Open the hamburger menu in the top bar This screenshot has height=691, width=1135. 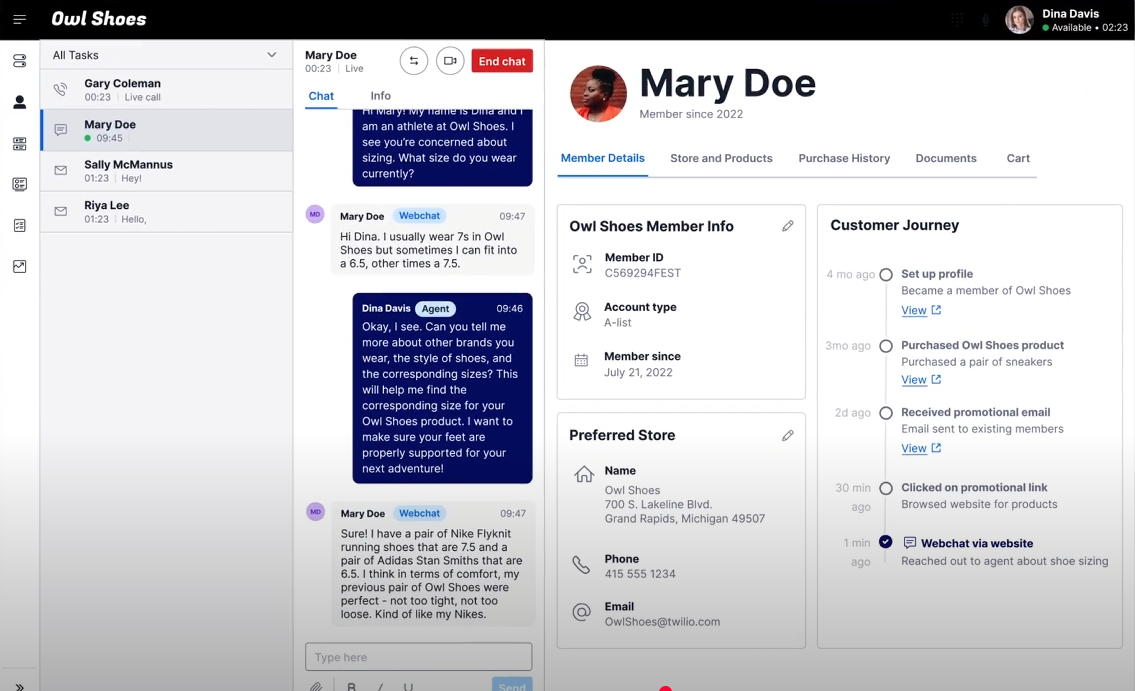coord(19,19)
